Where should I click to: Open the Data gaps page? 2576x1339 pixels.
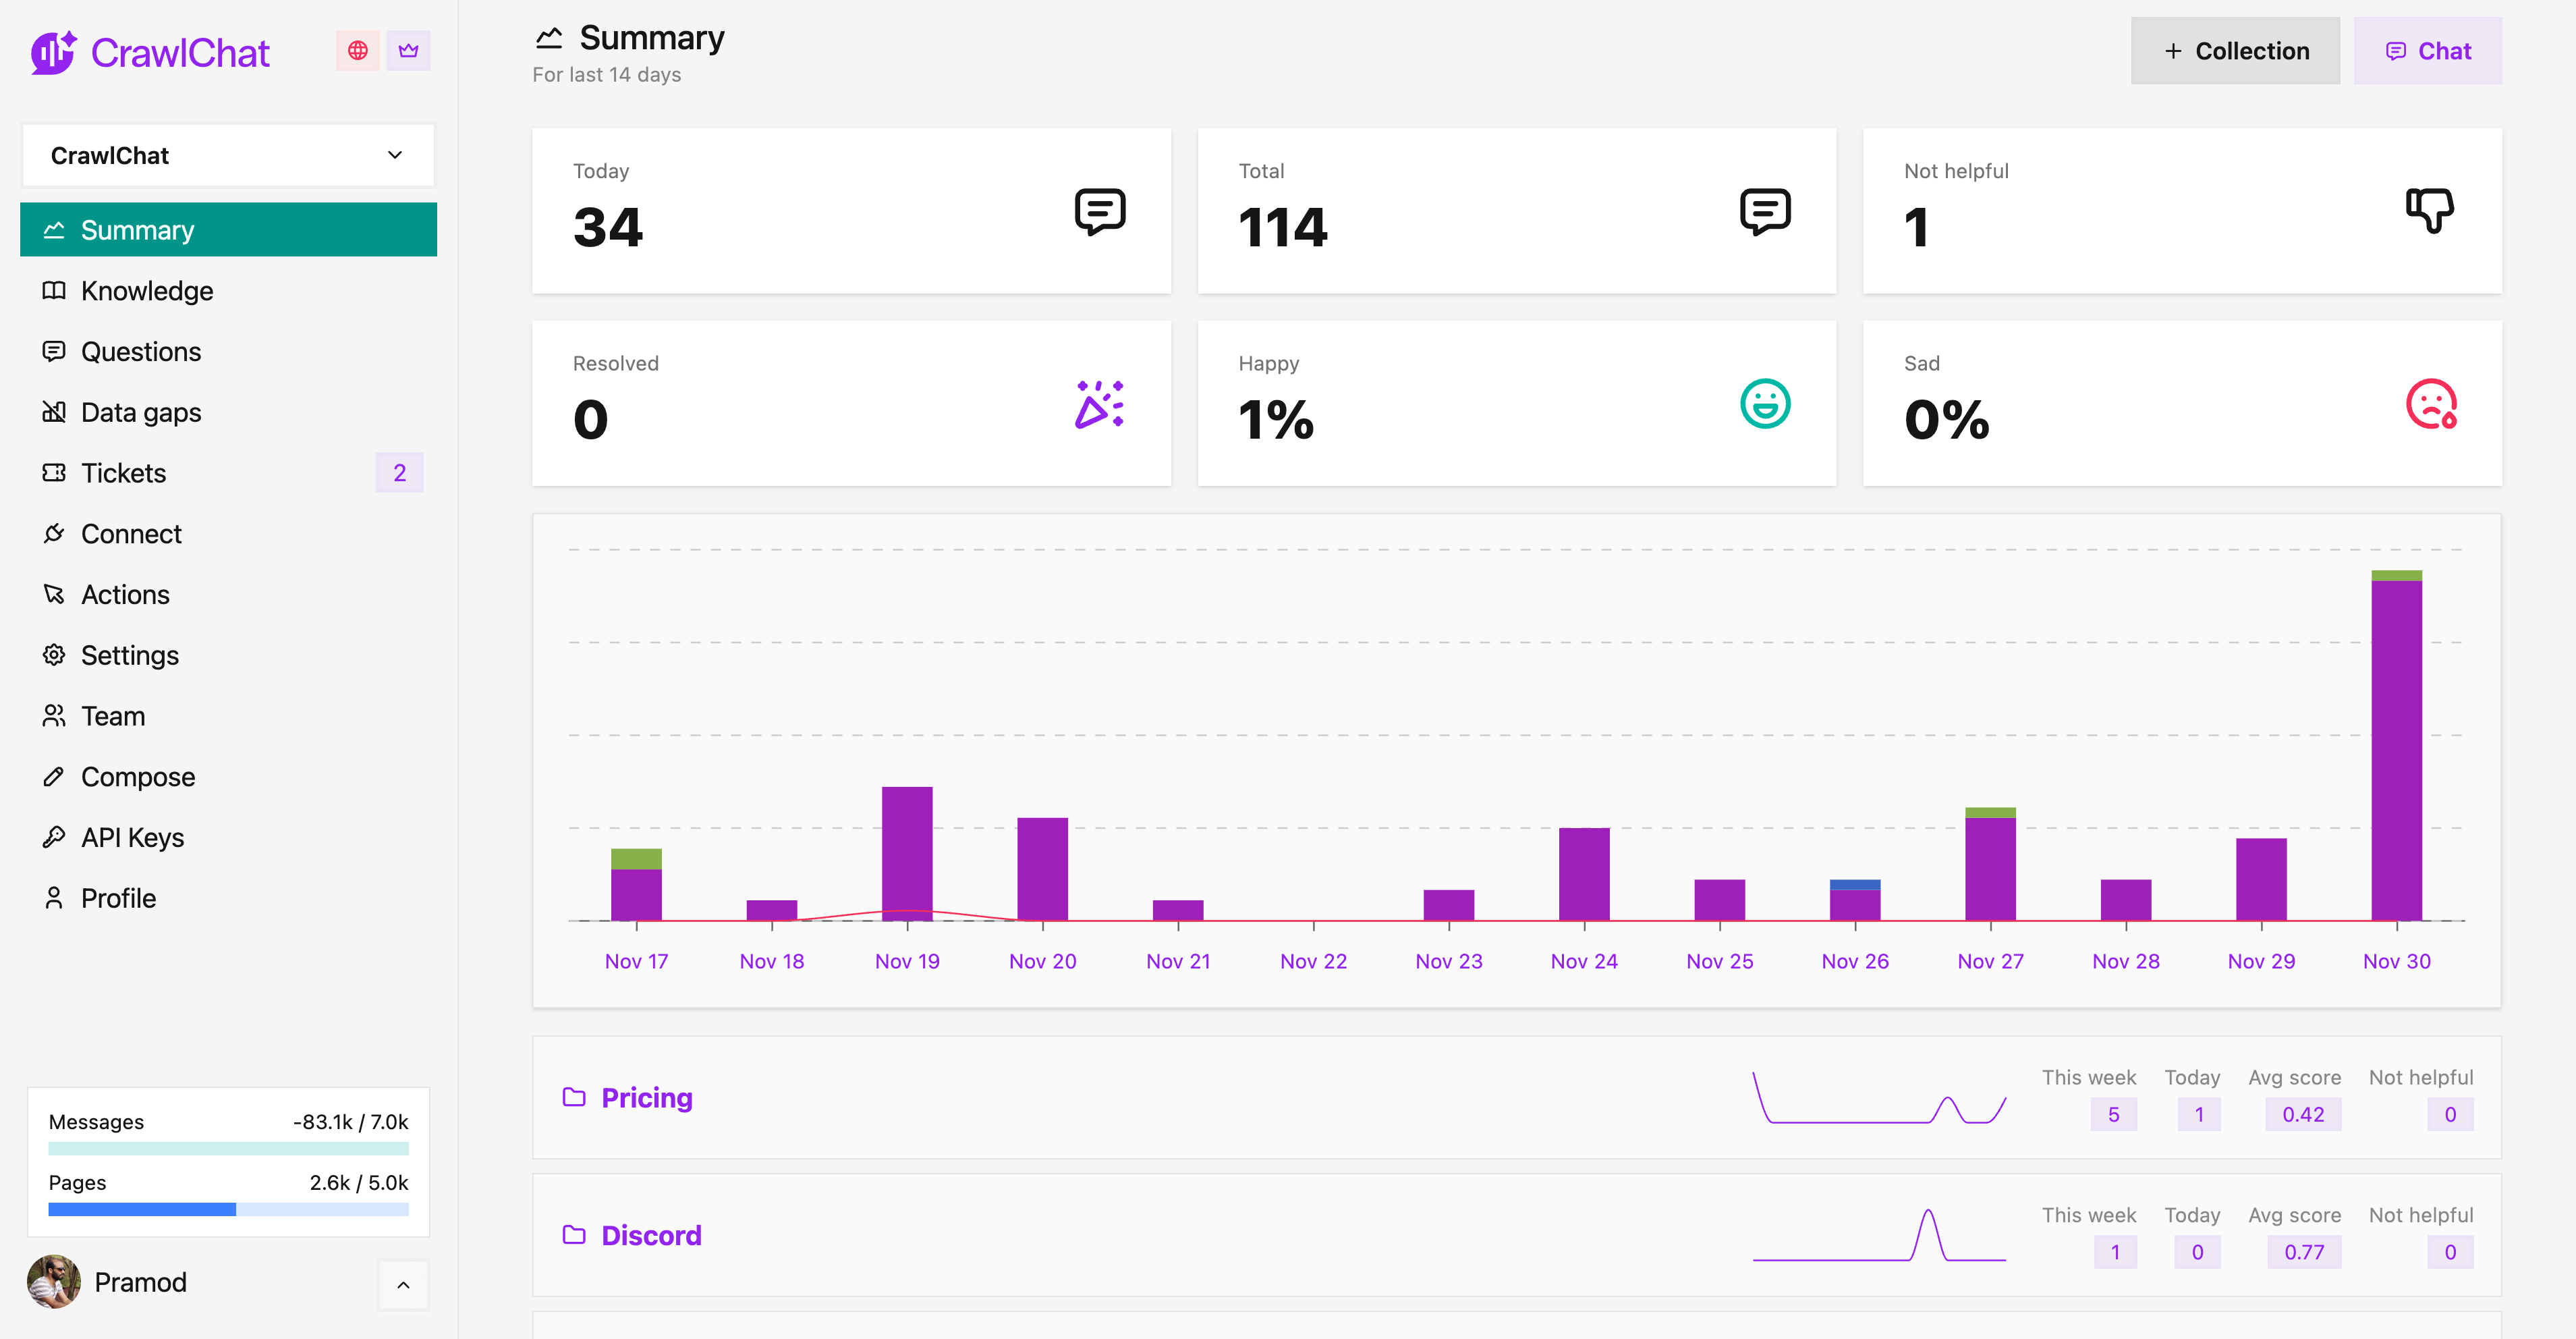tap(141, 412)
